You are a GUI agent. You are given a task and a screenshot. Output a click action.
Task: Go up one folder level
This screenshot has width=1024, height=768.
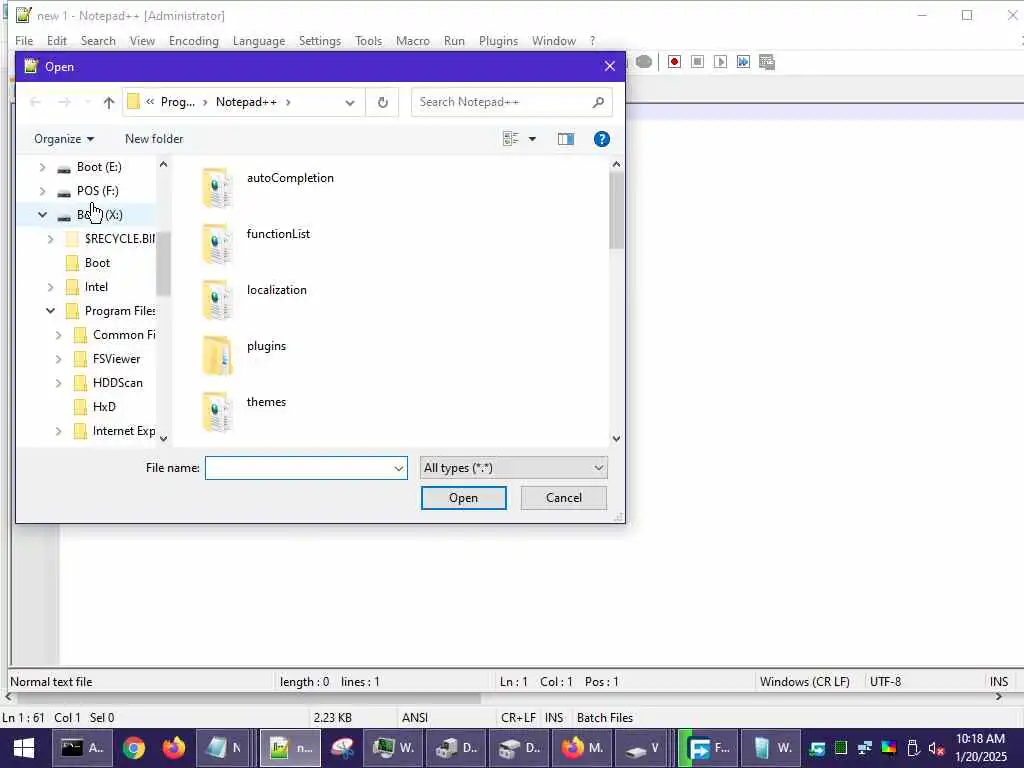point(109,103)
